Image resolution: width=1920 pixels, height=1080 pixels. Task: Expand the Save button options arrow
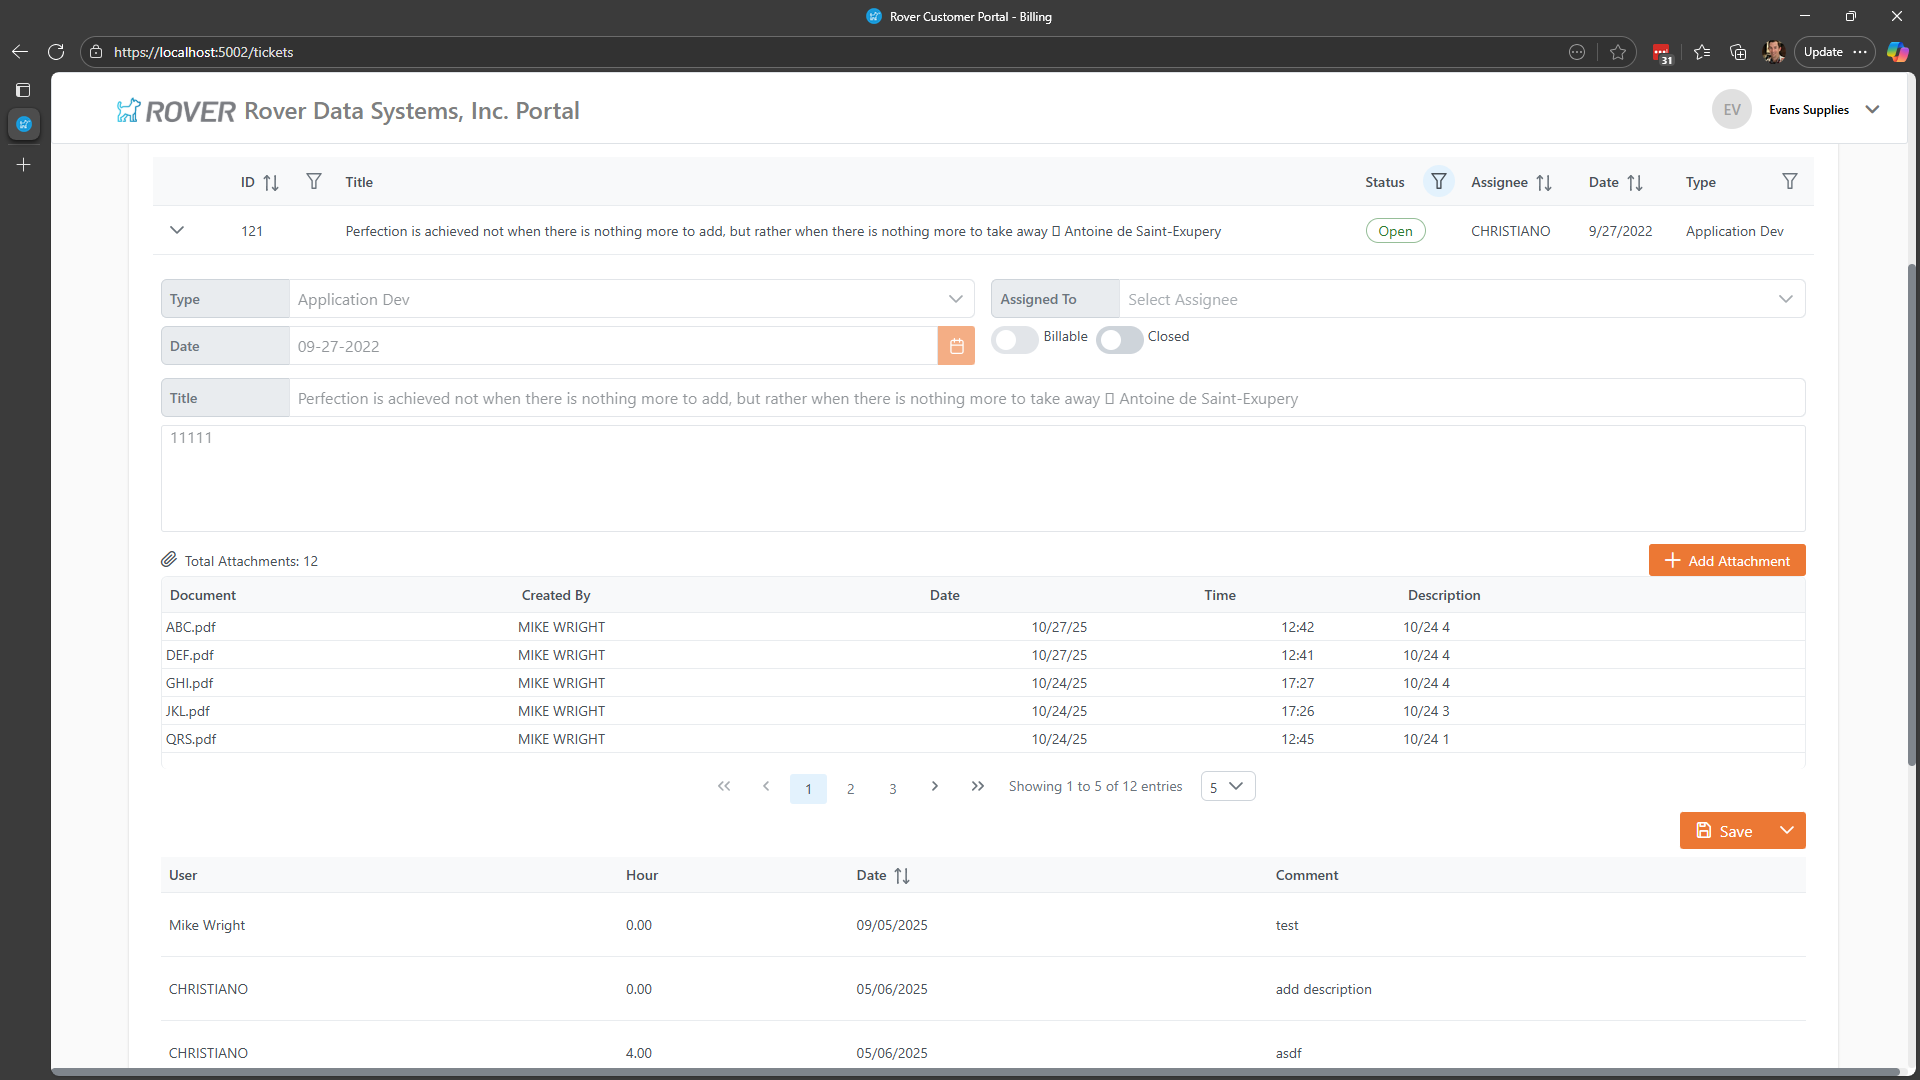(x=1786, y=831)
